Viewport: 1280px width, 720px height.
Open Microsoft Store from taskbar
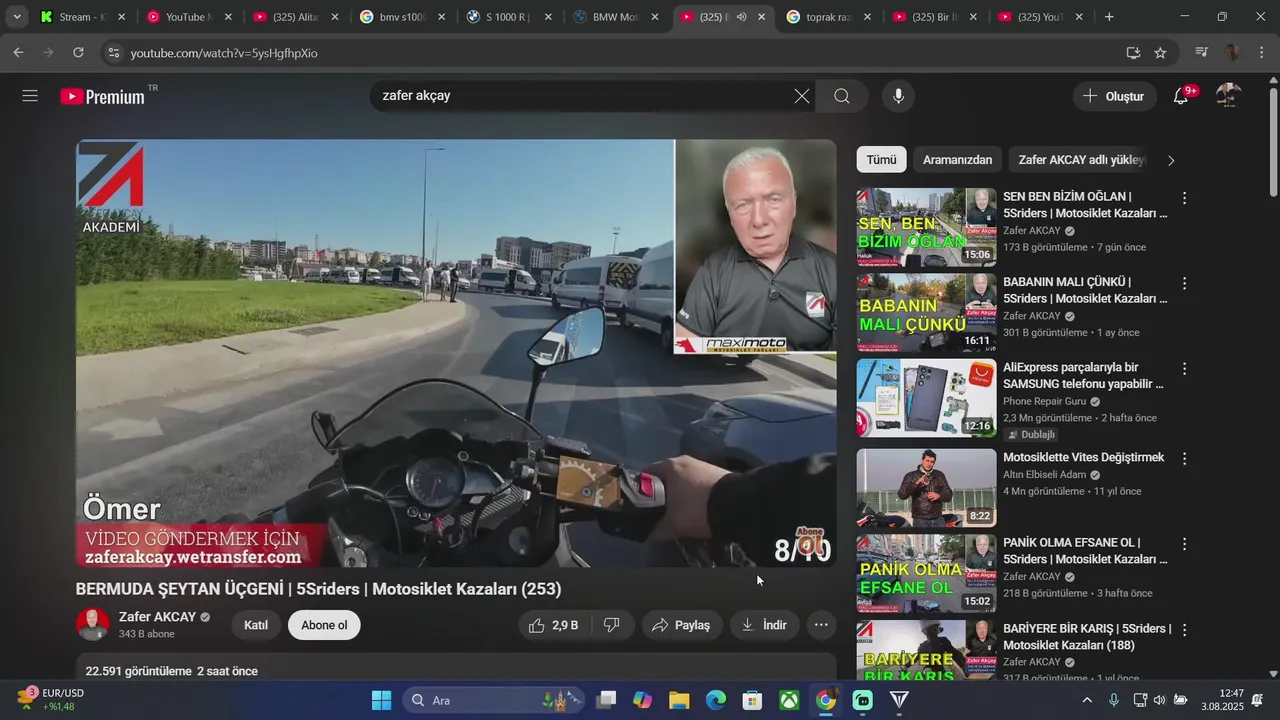[x=752, y=700]
